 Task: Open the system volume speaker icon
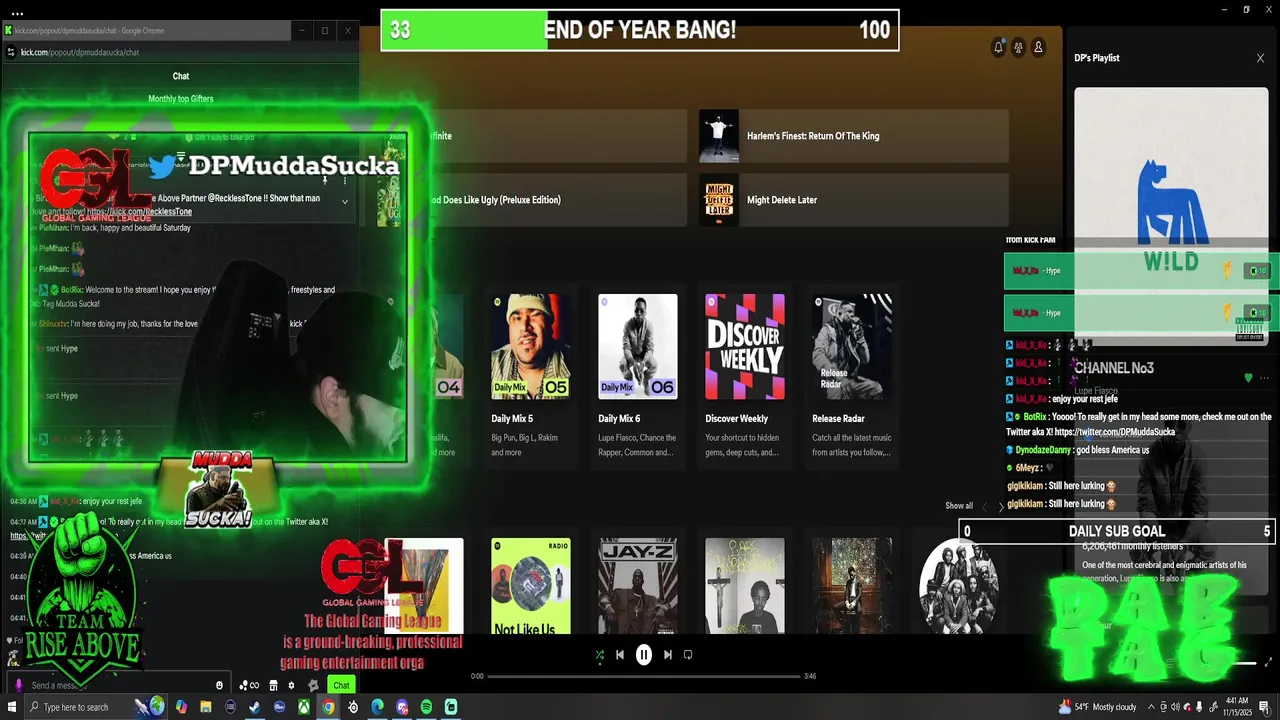pyautogui.click(x=1175, y=707)
